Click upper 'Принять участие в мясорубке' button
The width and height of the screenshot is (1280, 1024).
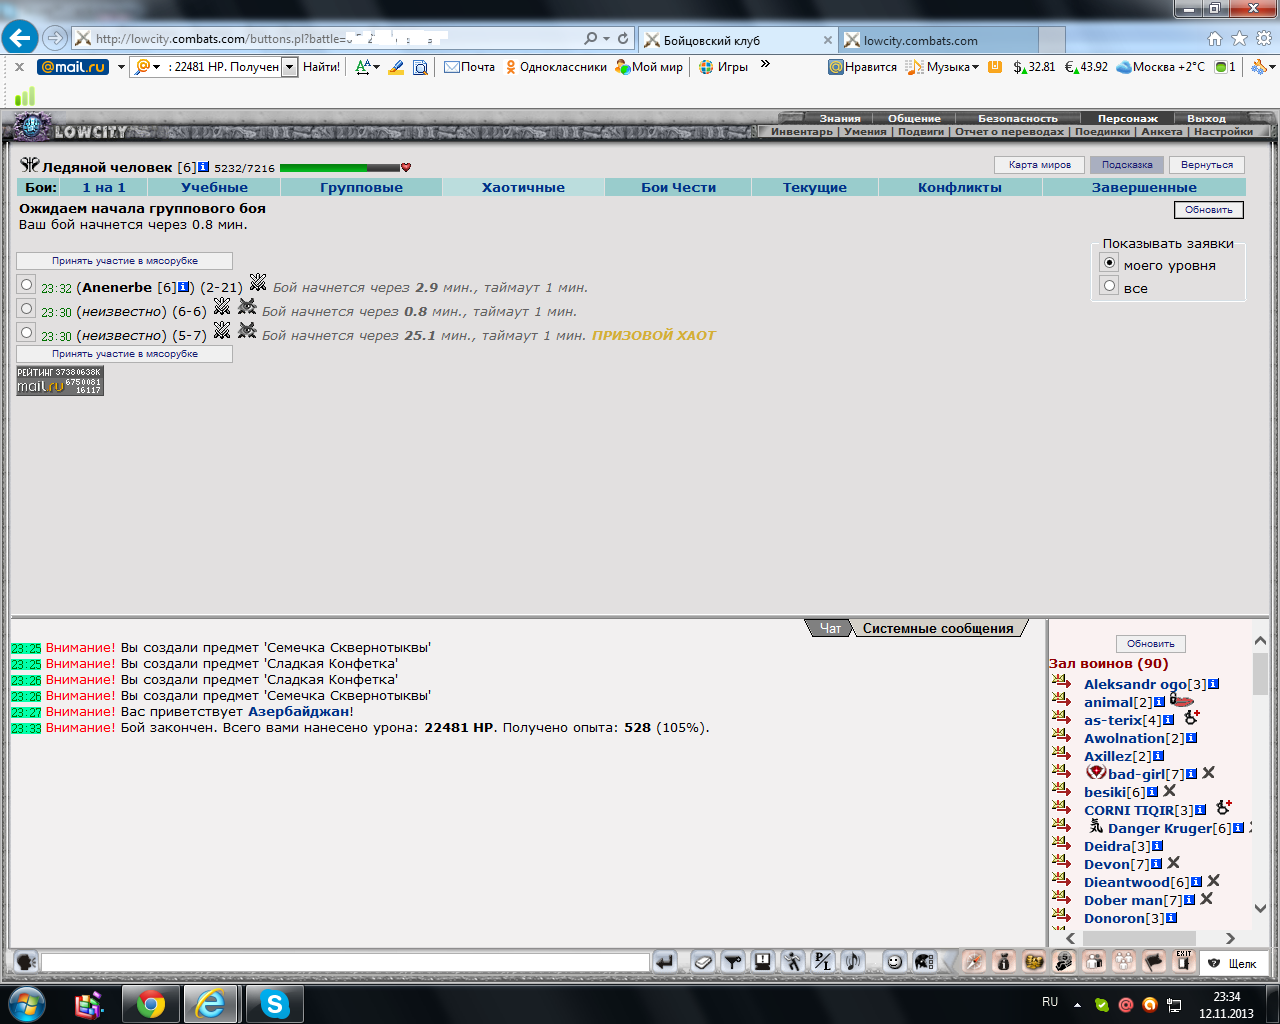click(125, 261)
